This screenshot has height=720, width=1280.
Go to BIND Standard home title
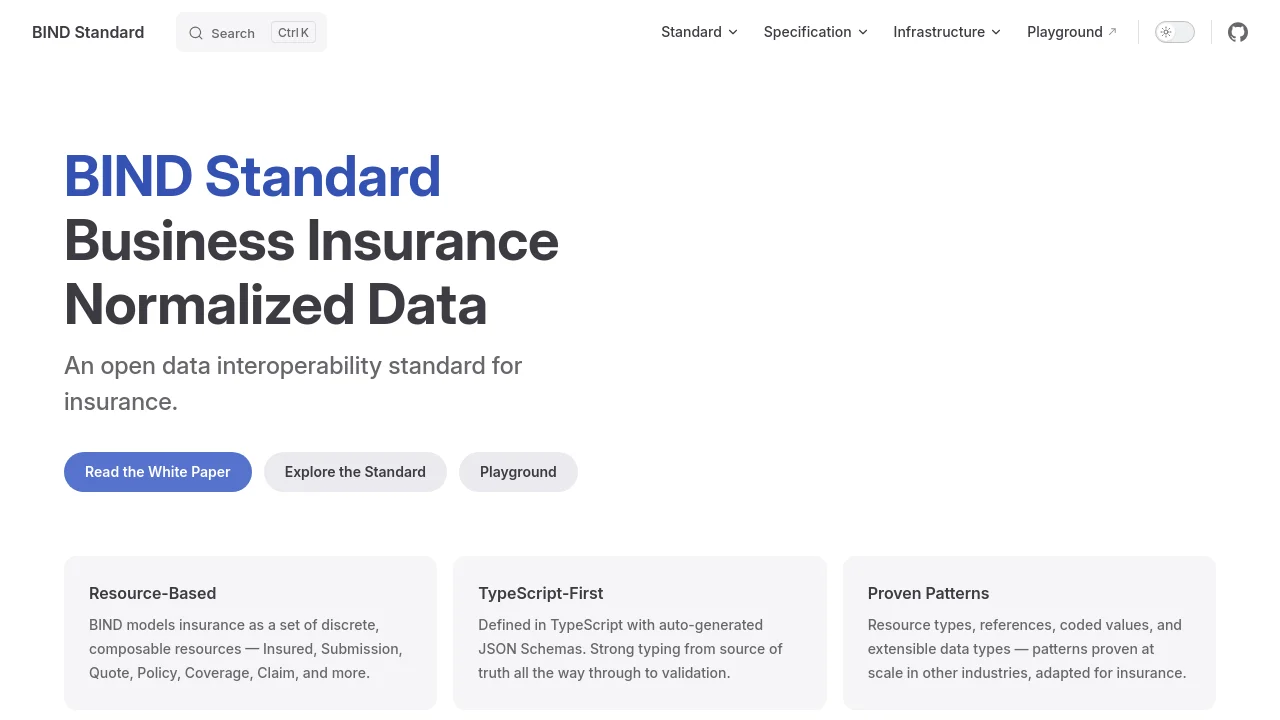(x=88, y=32)
